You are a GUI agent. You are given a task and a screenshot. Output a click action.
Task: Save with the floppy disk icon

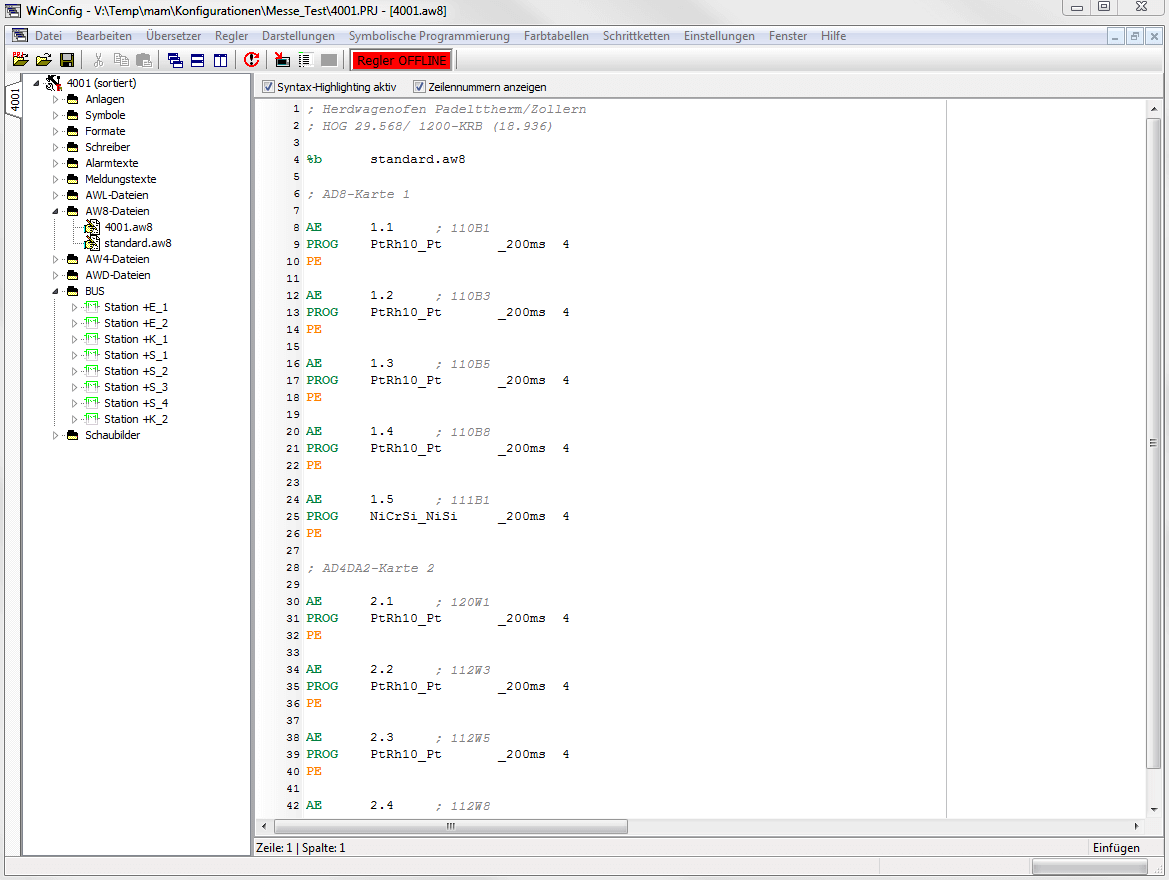(67, 60)
